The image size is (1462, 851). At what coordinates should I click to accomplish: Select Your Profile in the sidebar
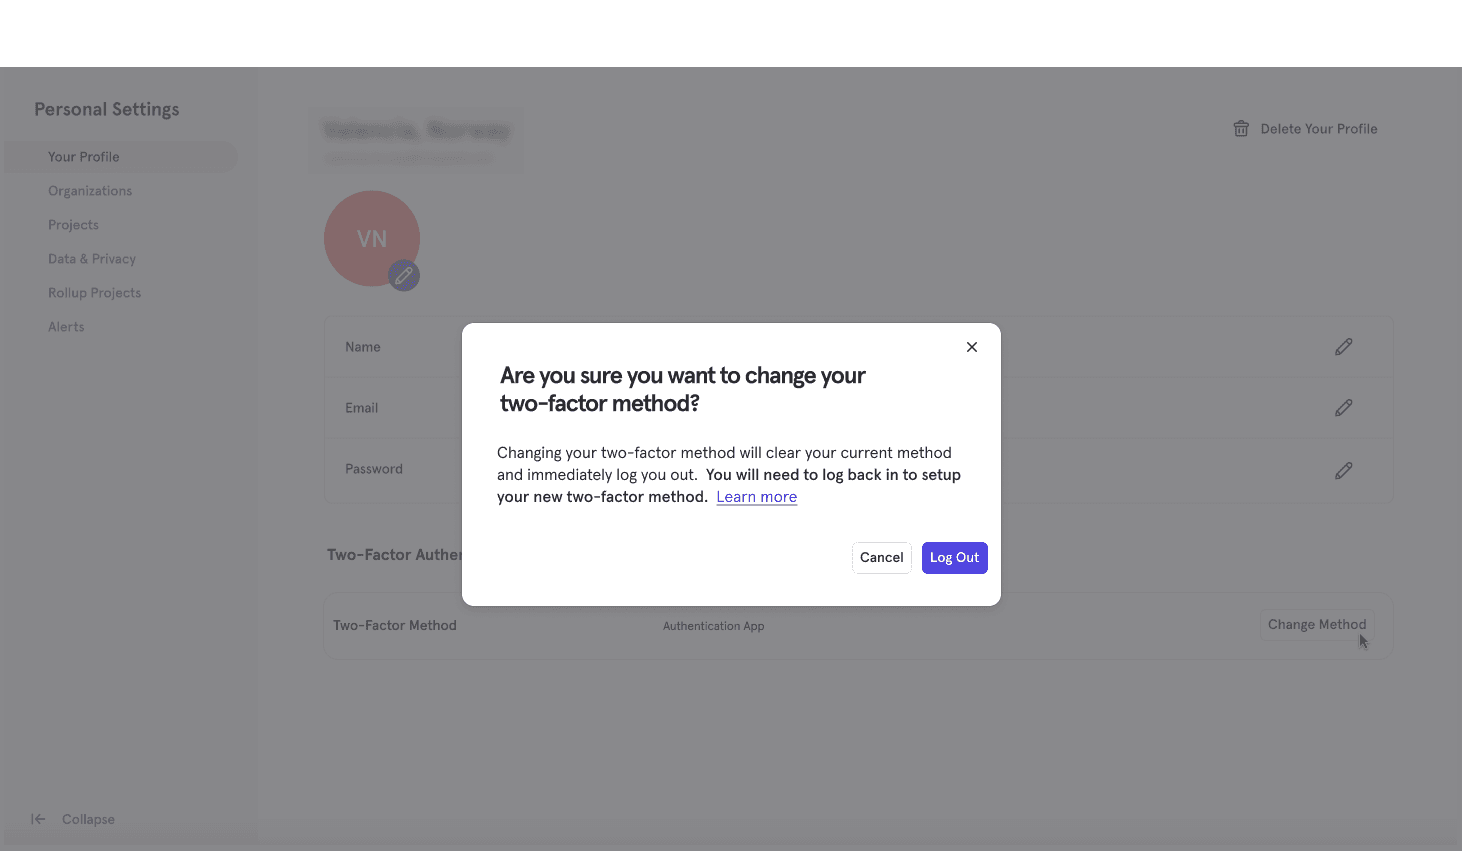click(83, 156)
